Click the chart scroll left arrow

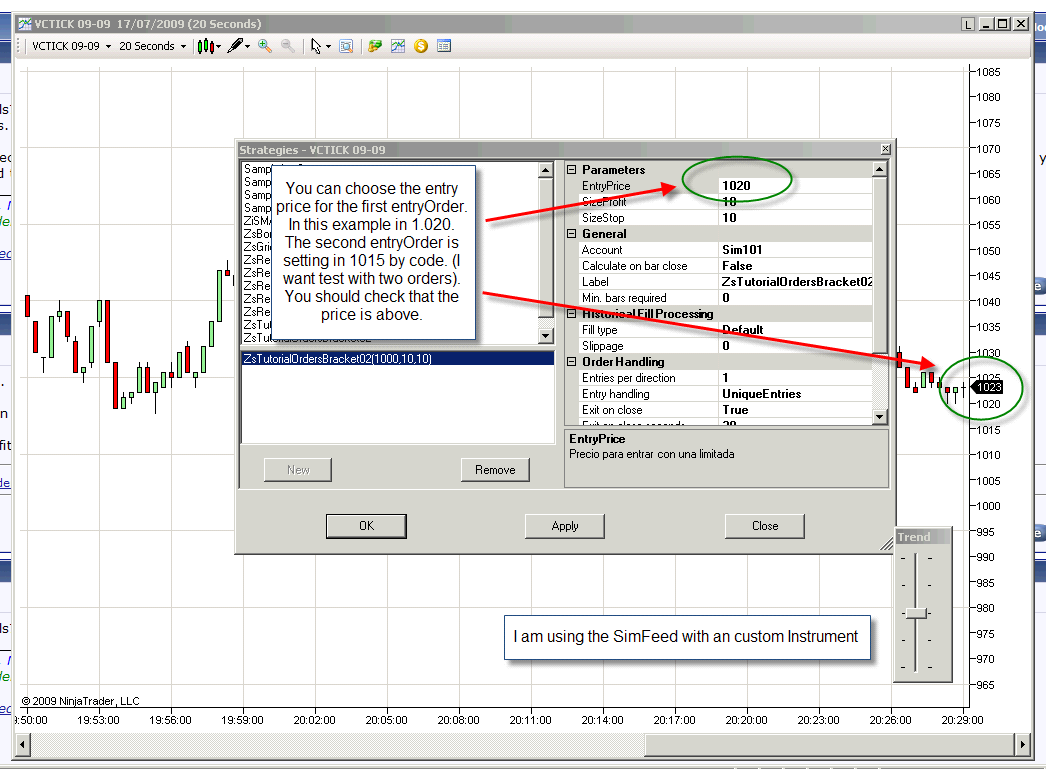pyautogui.click(x=22, y=744)
